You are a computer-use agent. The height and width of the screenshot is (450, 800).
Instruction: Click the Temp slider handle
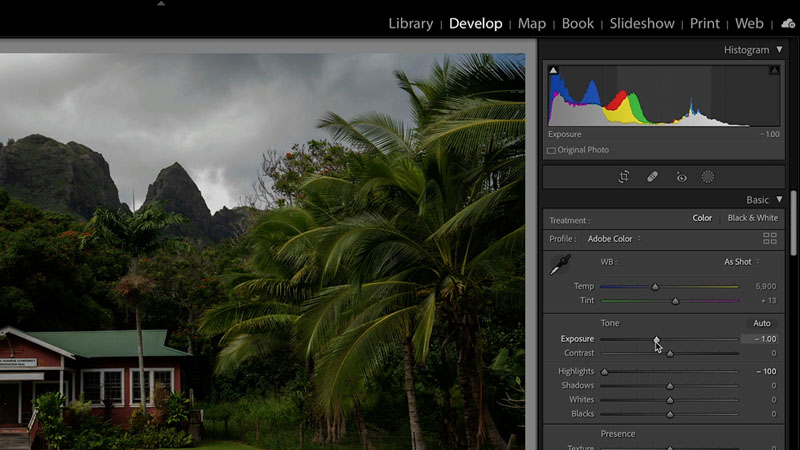655,287
